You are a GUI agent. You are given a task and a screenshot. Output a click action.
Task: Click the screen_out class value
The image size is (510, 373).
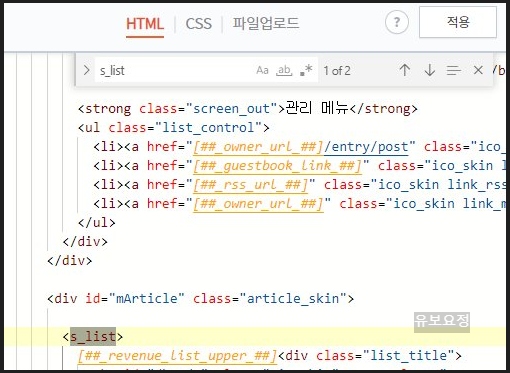pyautogui.click(x=232, y=109)
